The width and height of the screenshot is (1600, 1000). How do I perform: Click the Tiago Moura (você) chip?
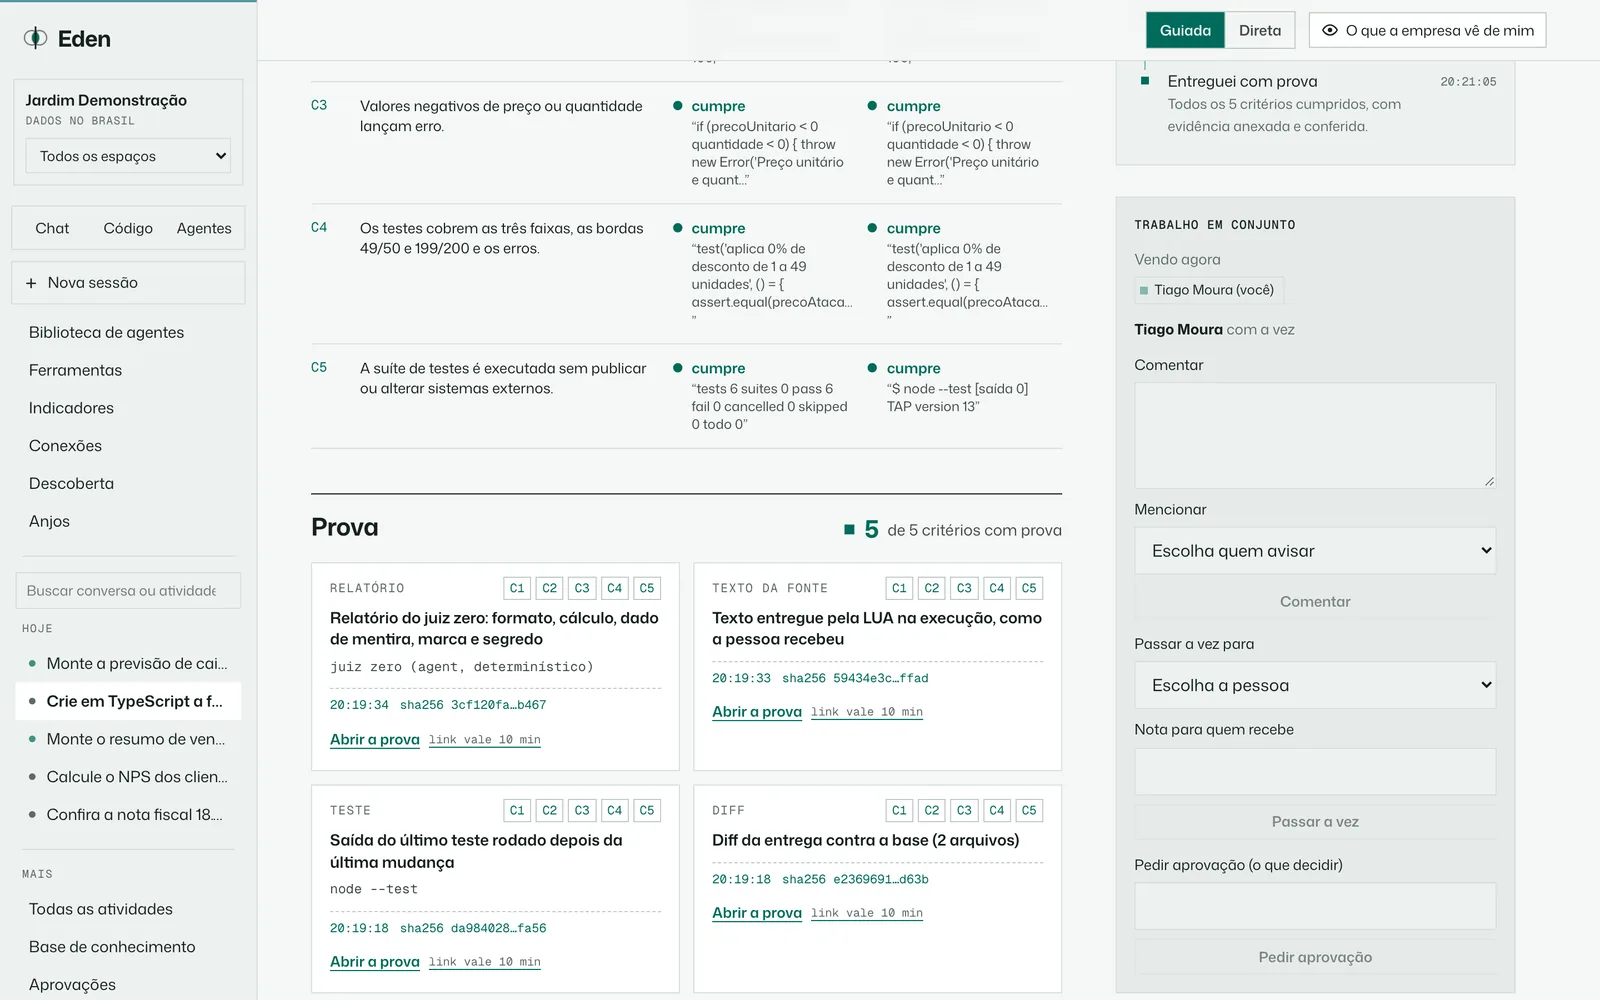[1208, 290]
